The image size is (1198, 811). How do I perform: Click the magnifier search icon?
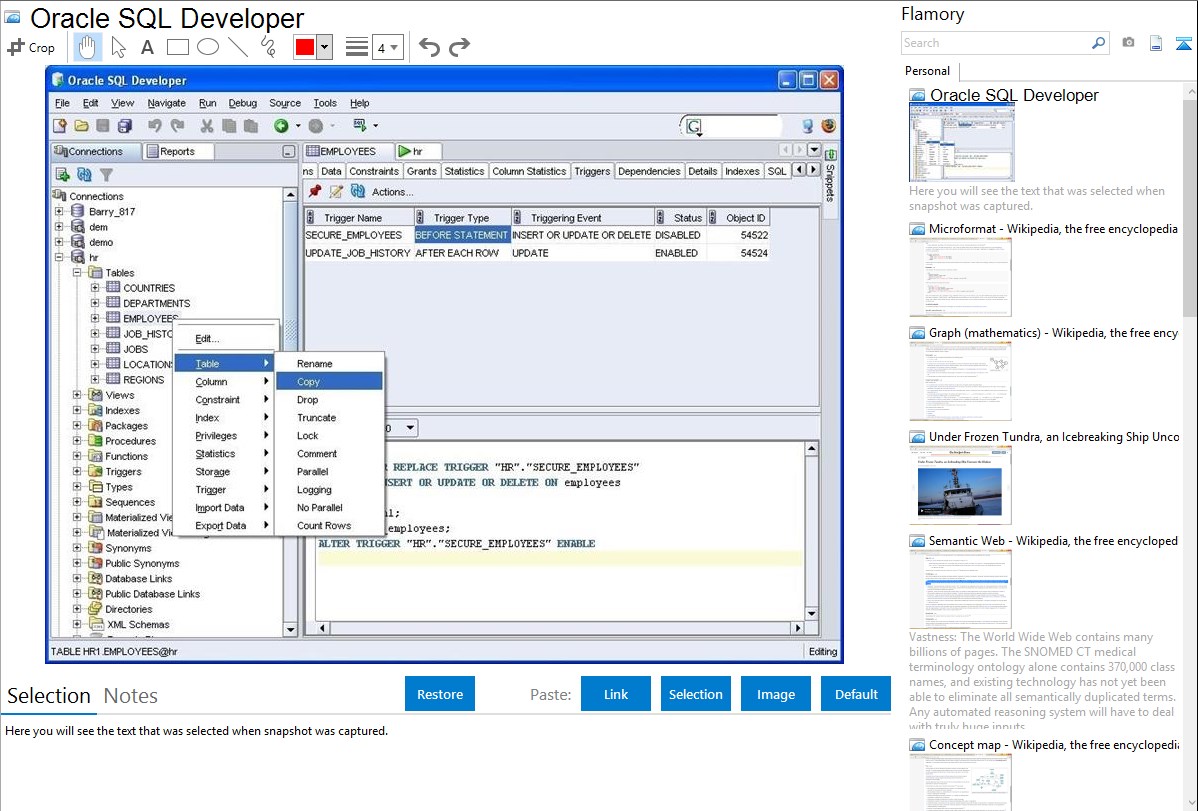click(x=1099, y=43)
